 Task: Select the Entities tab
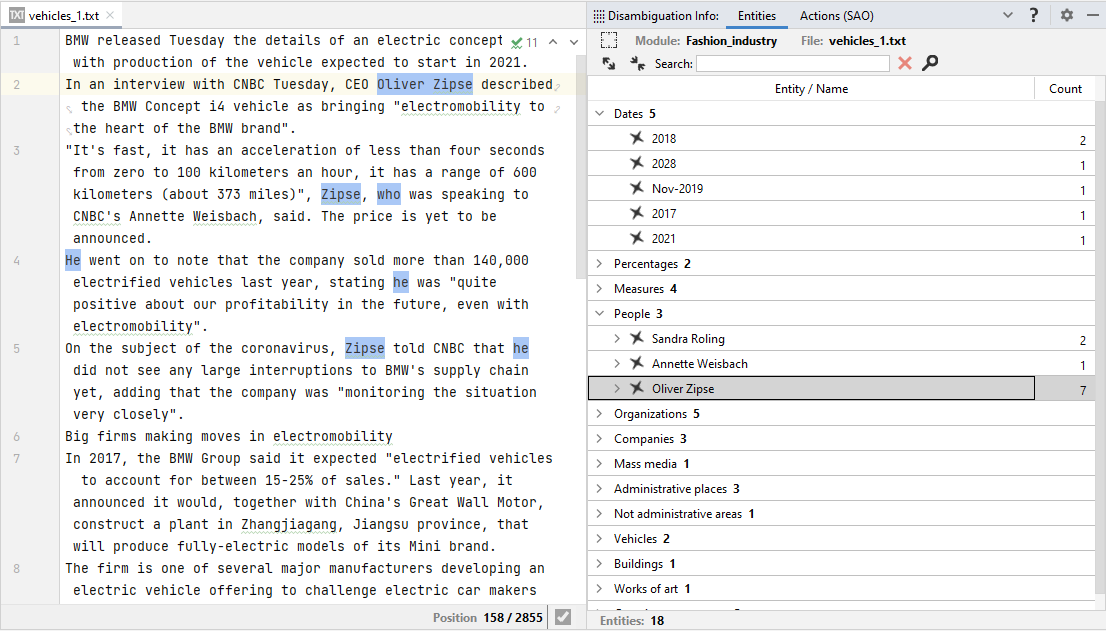[757, 15]
